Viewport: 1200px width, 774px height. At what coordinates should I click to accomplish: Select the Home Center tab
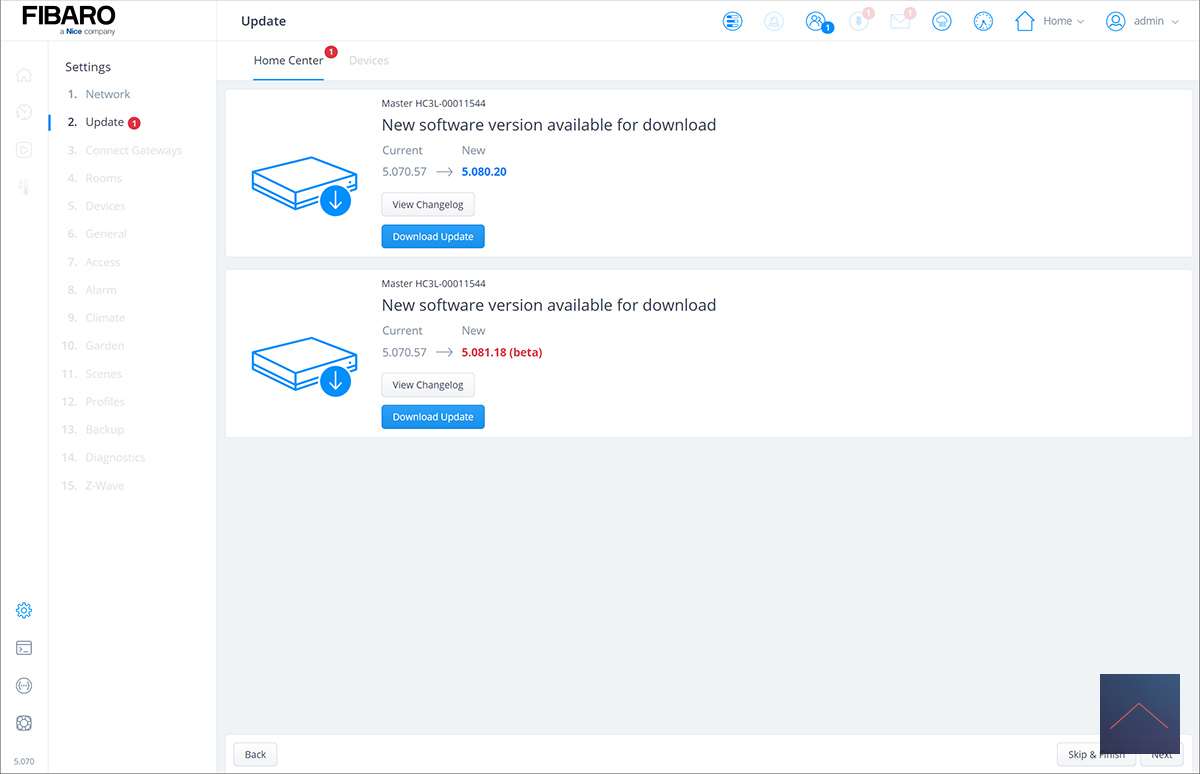[288, 60]
